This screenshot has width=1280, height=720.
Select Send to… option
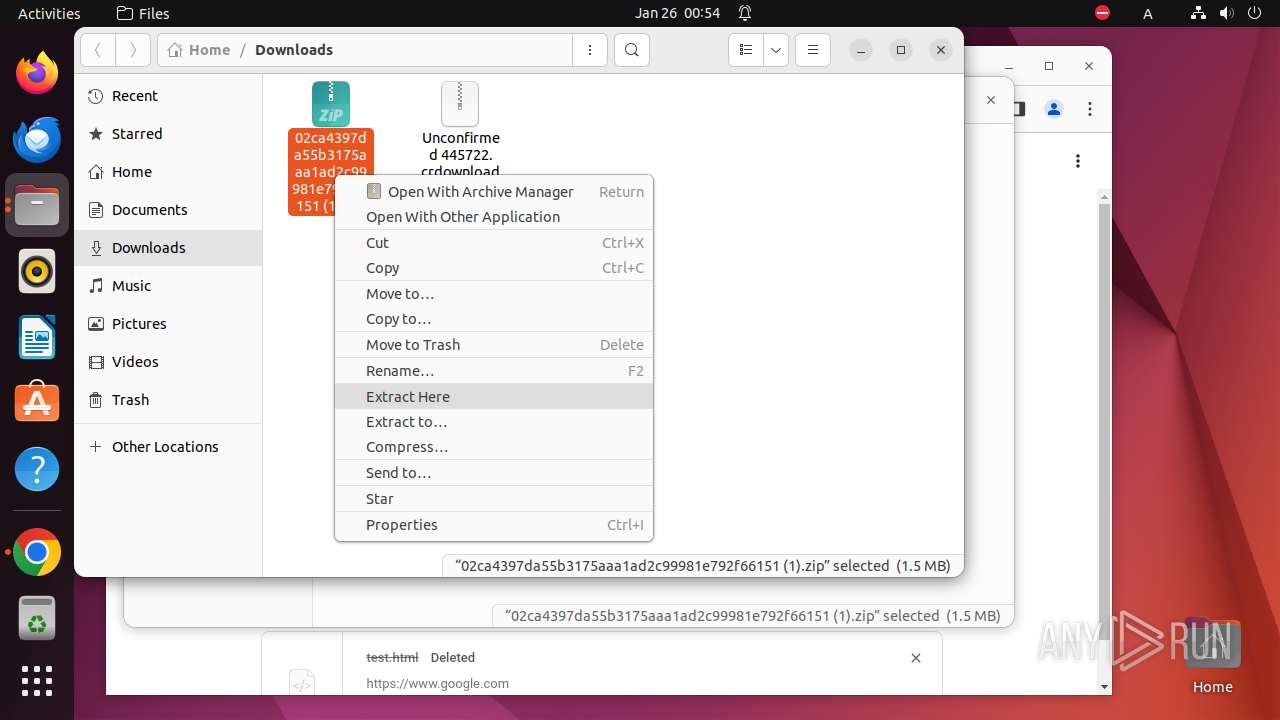tap(494, 473)
